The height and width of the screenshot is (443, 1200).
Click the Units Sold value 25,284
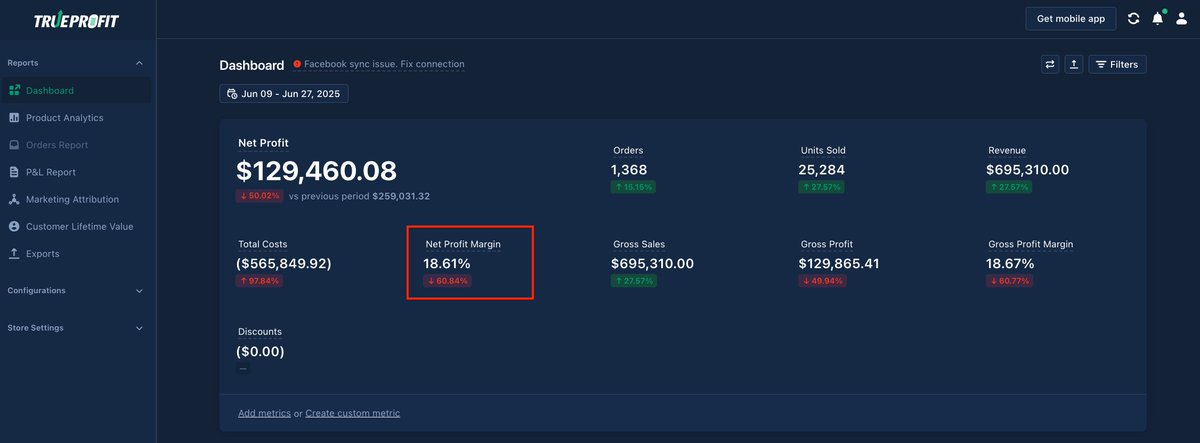822,170
